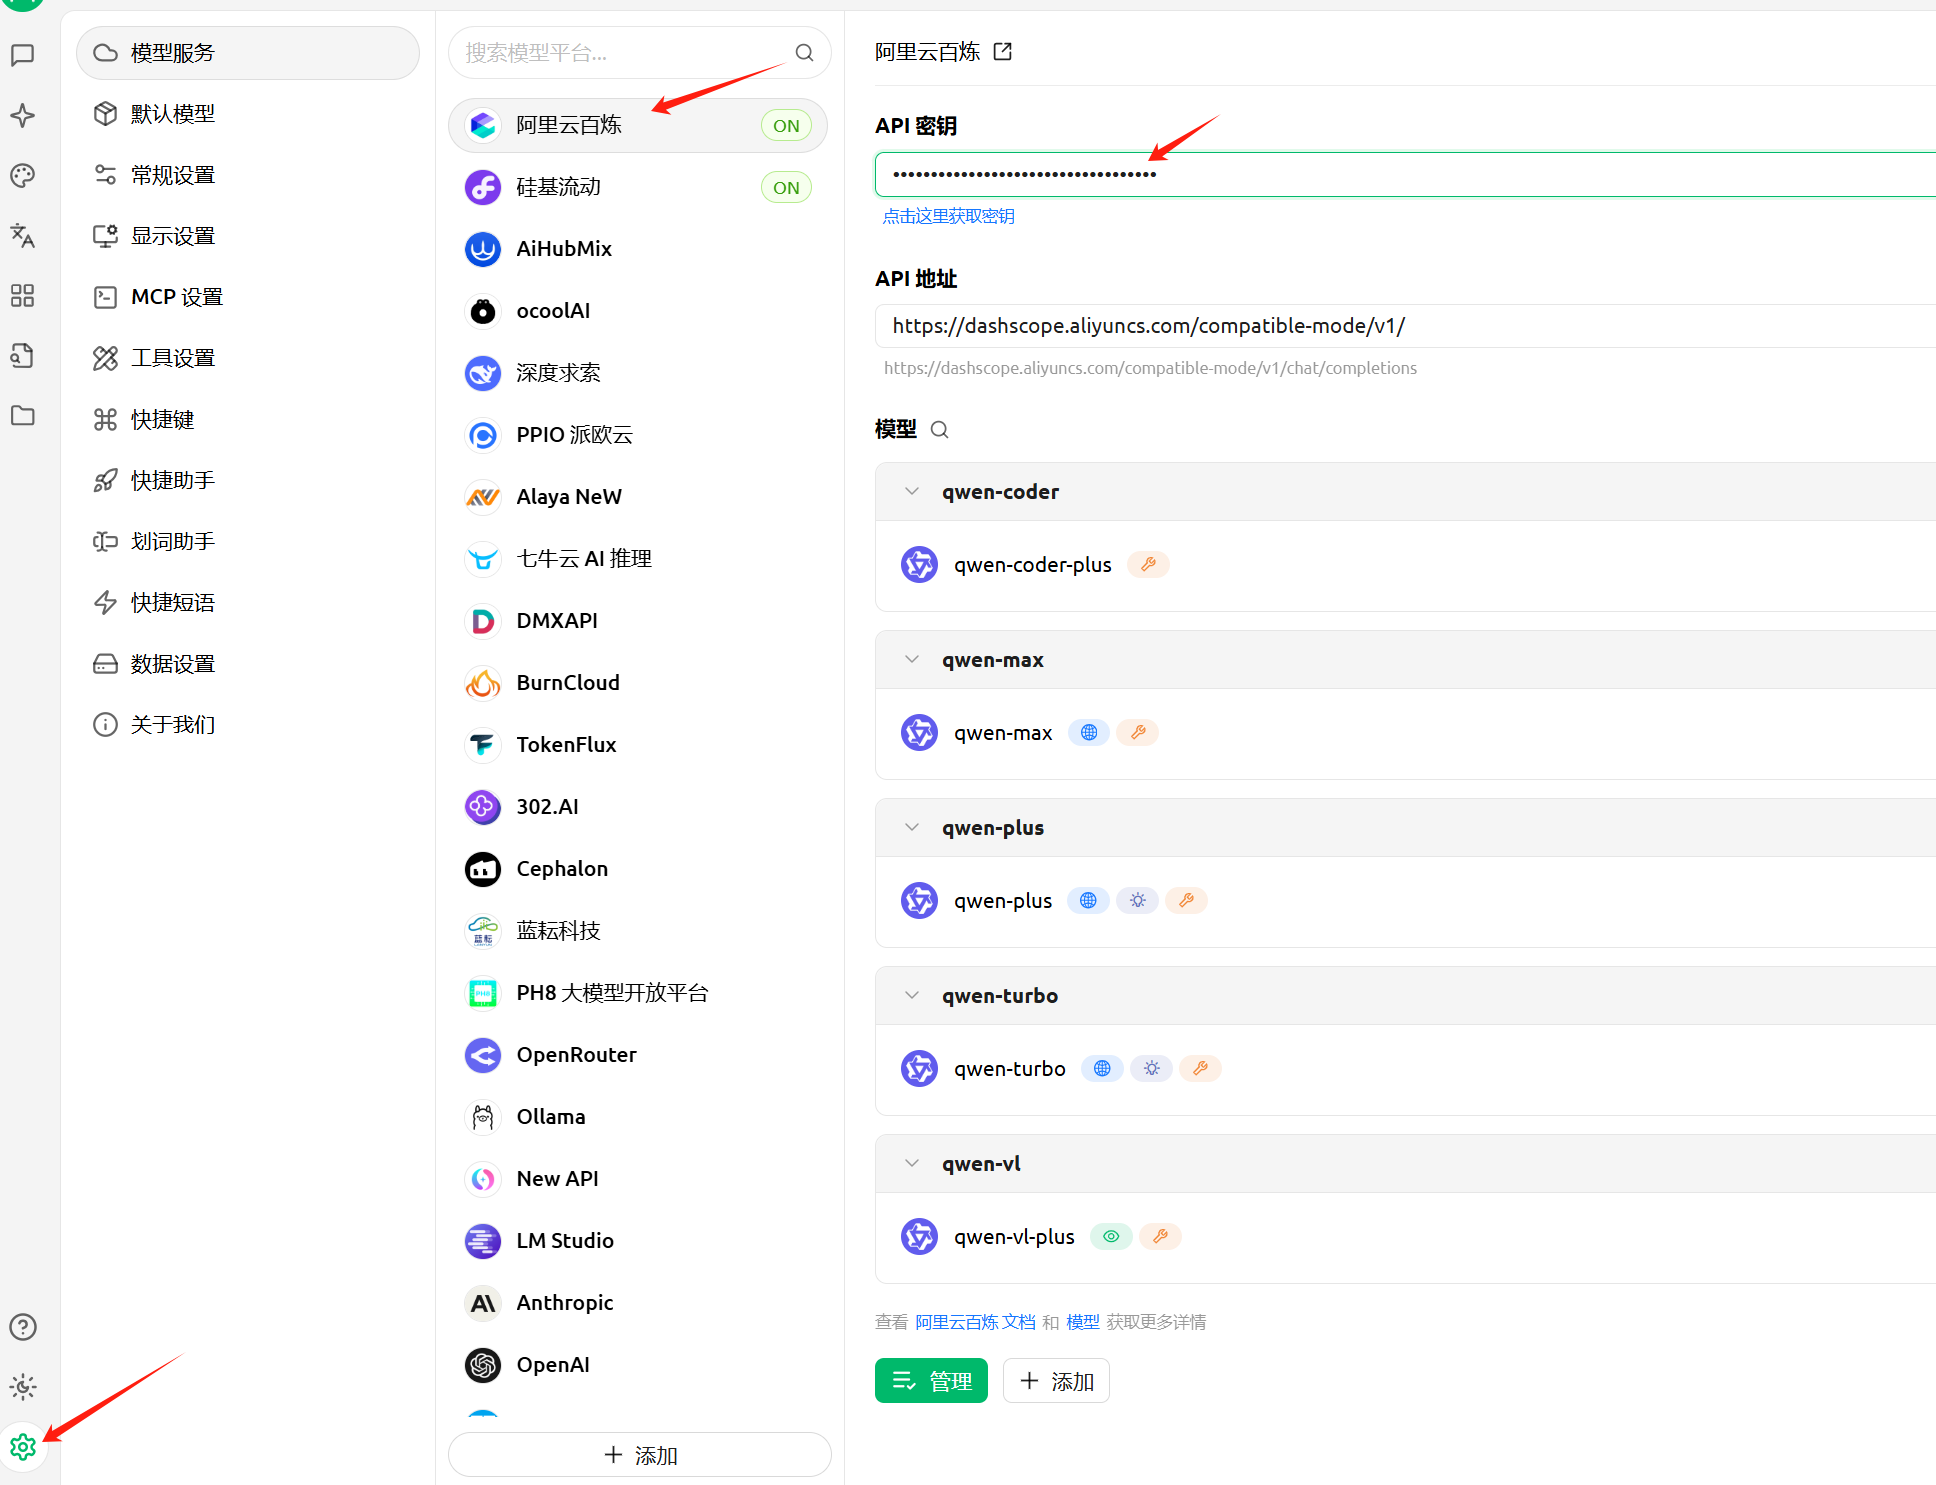Click the settings gear icon at bottom-left
The height and width of the screenshot is (1485, 1936).
point(23,1447)
